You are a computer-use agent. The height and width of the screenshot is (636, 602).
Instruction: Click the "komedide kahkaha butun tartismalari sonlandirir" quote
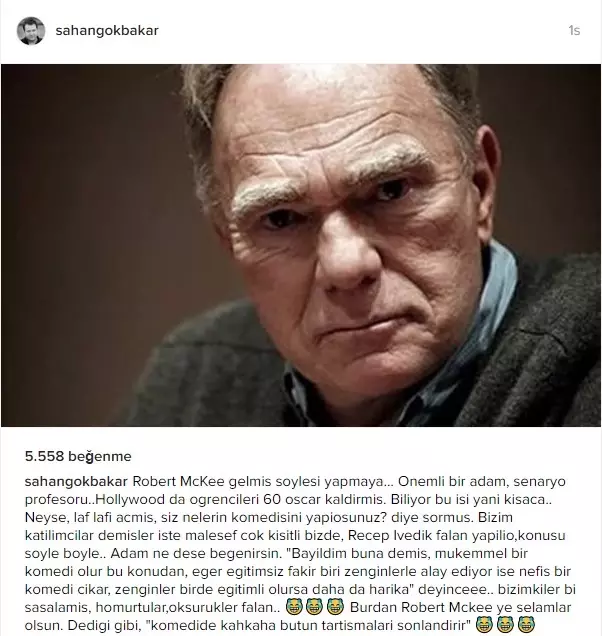[310, 625]
